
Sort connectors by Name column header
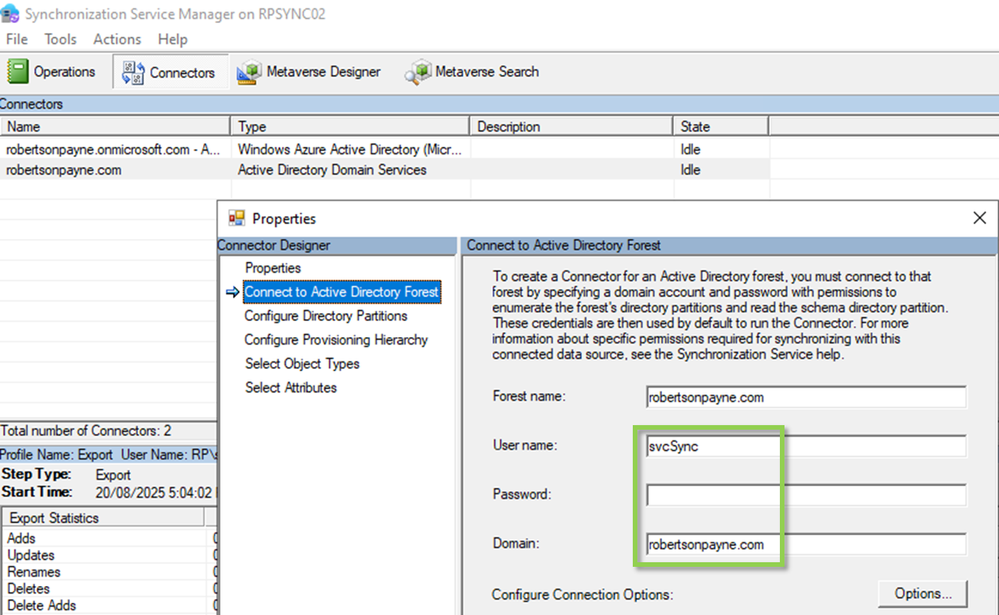(x=115, y=126)
